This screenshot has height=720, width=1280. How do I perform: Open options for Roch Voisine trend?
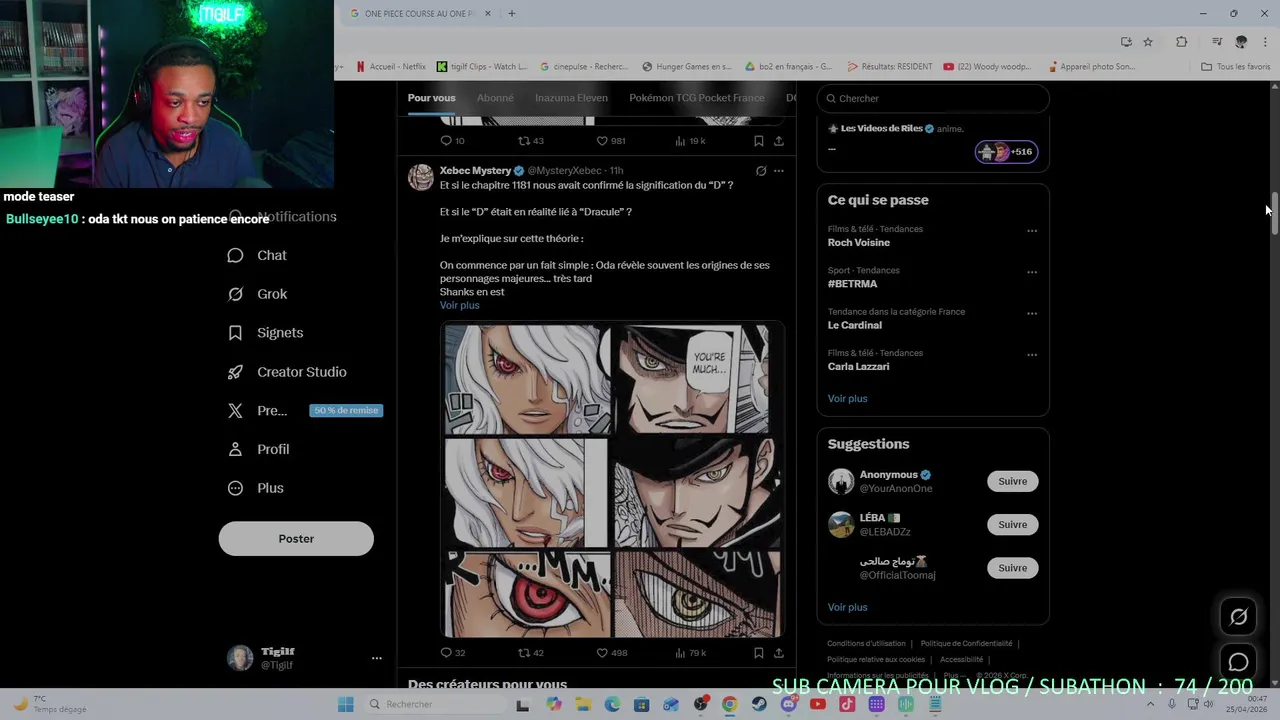click(1032, 231)
